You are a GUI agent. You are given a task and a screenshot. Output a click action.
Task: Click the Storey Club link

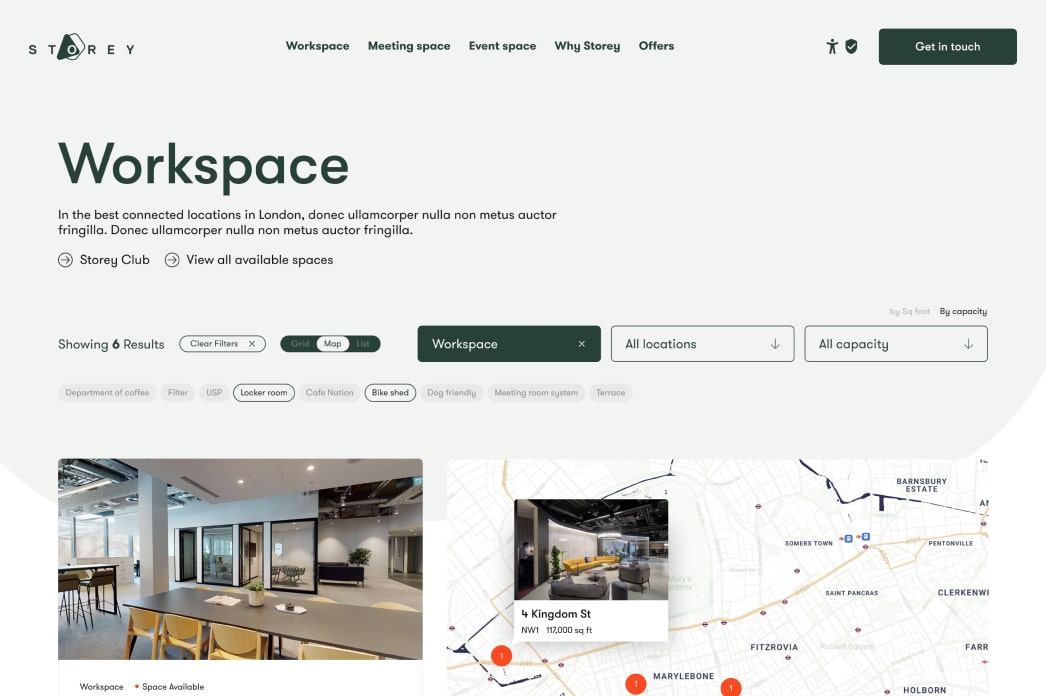pyautogui.click(x=114, y=259)
